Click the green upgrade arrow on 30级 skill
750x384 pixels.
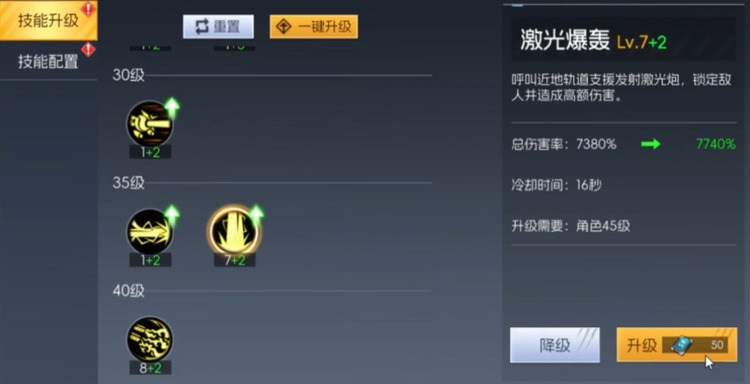171,108
